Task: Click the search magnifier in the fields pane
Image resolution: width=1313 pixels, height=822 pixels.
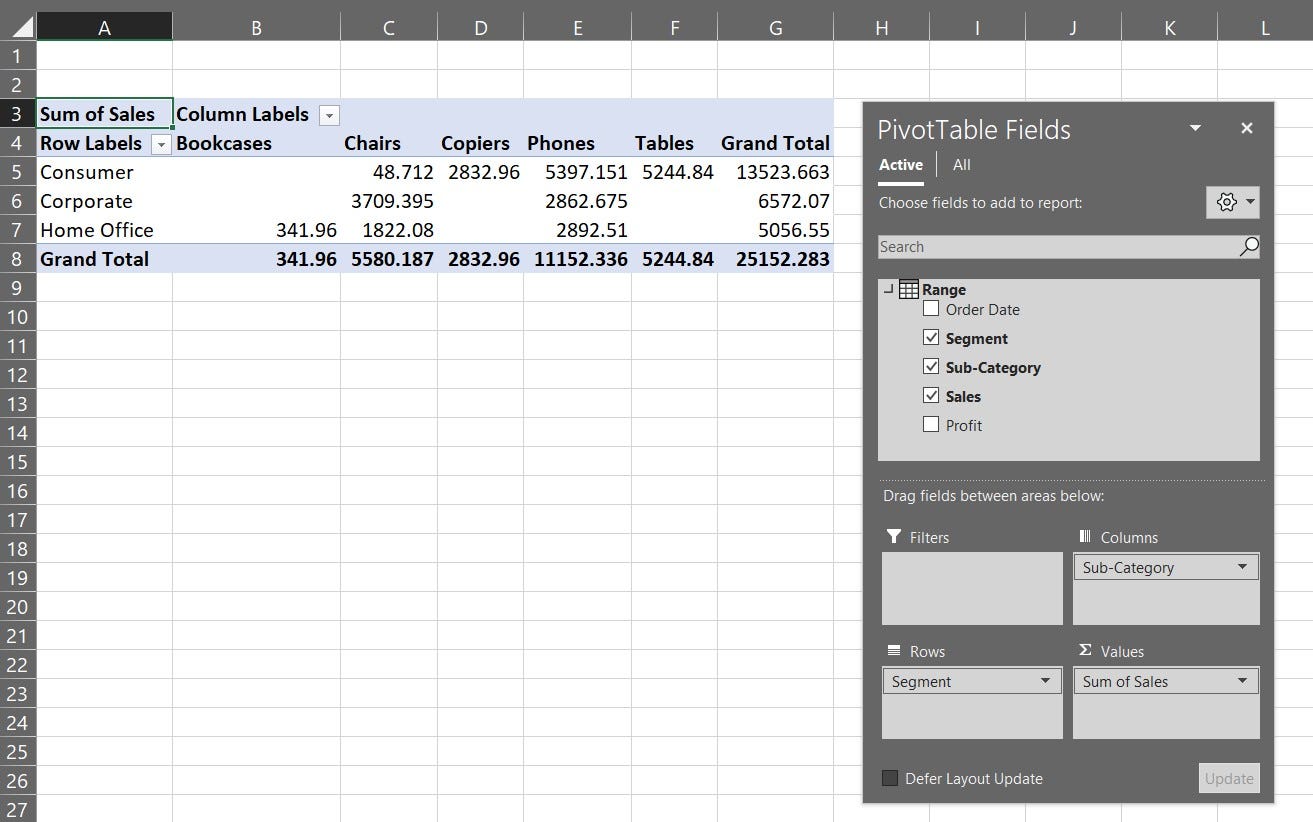Action: pyautogui.click(x=1249, y=246)
